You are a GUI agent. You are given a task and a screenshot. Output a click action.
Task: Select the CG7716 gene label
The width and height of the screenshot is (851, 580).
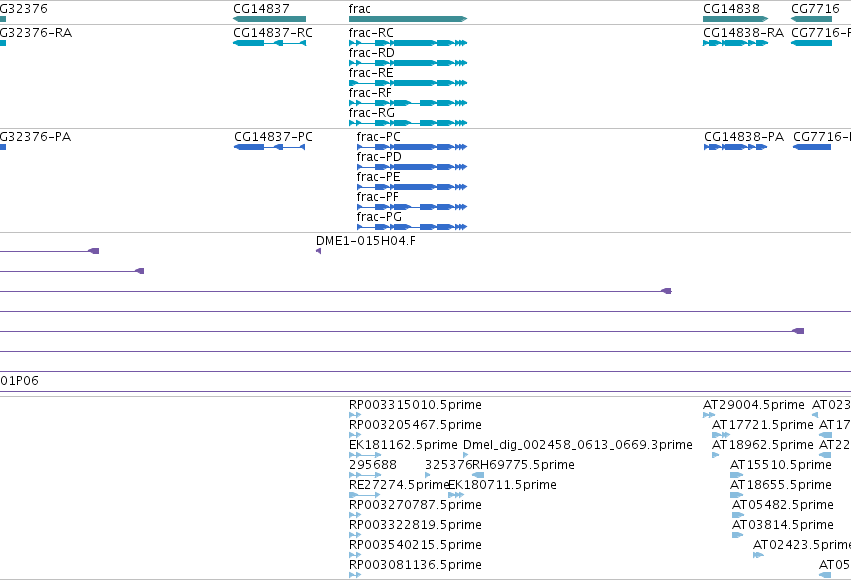pyautogui.click(x=815, y=9)
